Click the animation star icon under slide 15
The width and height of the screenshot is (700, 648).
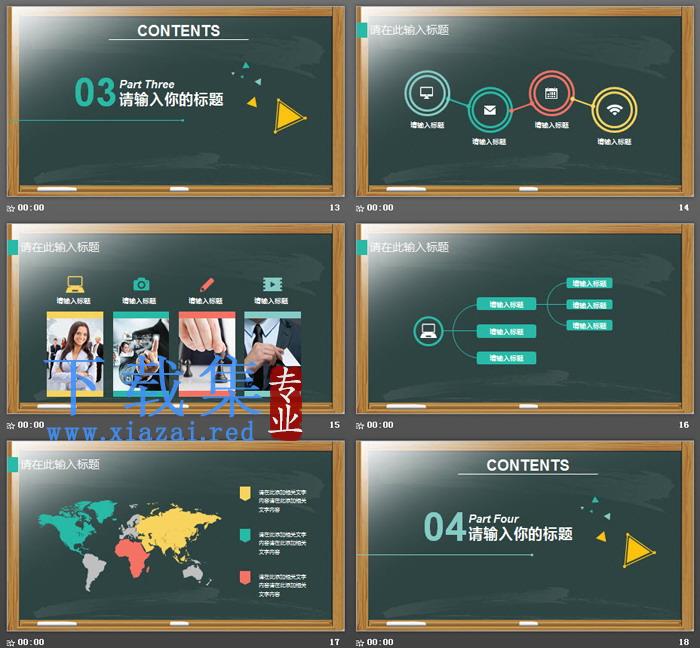click(11, 426)
